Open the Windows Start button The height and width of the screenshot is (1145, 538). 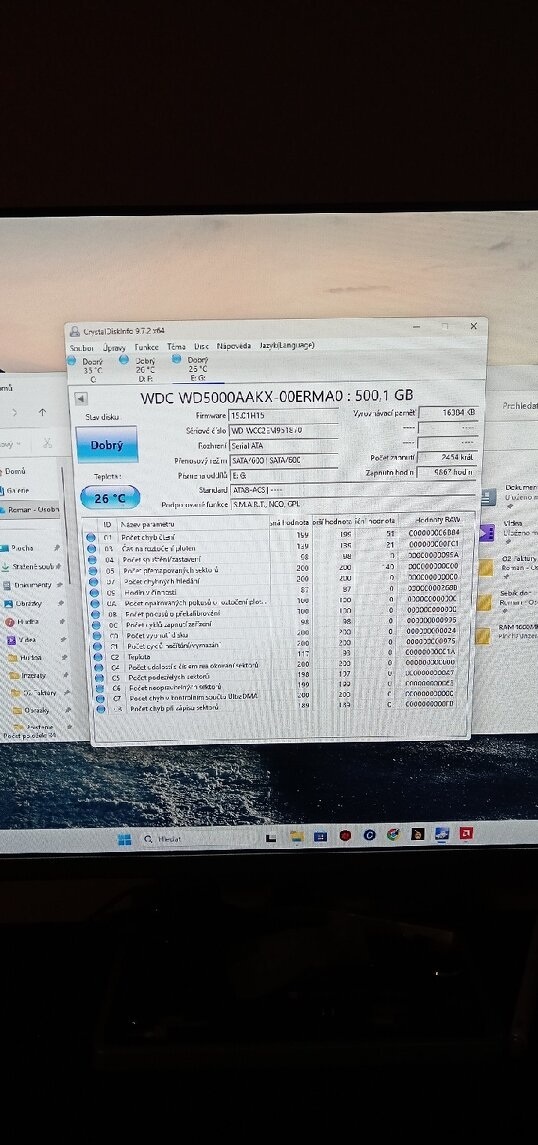(x=125, y=840)
